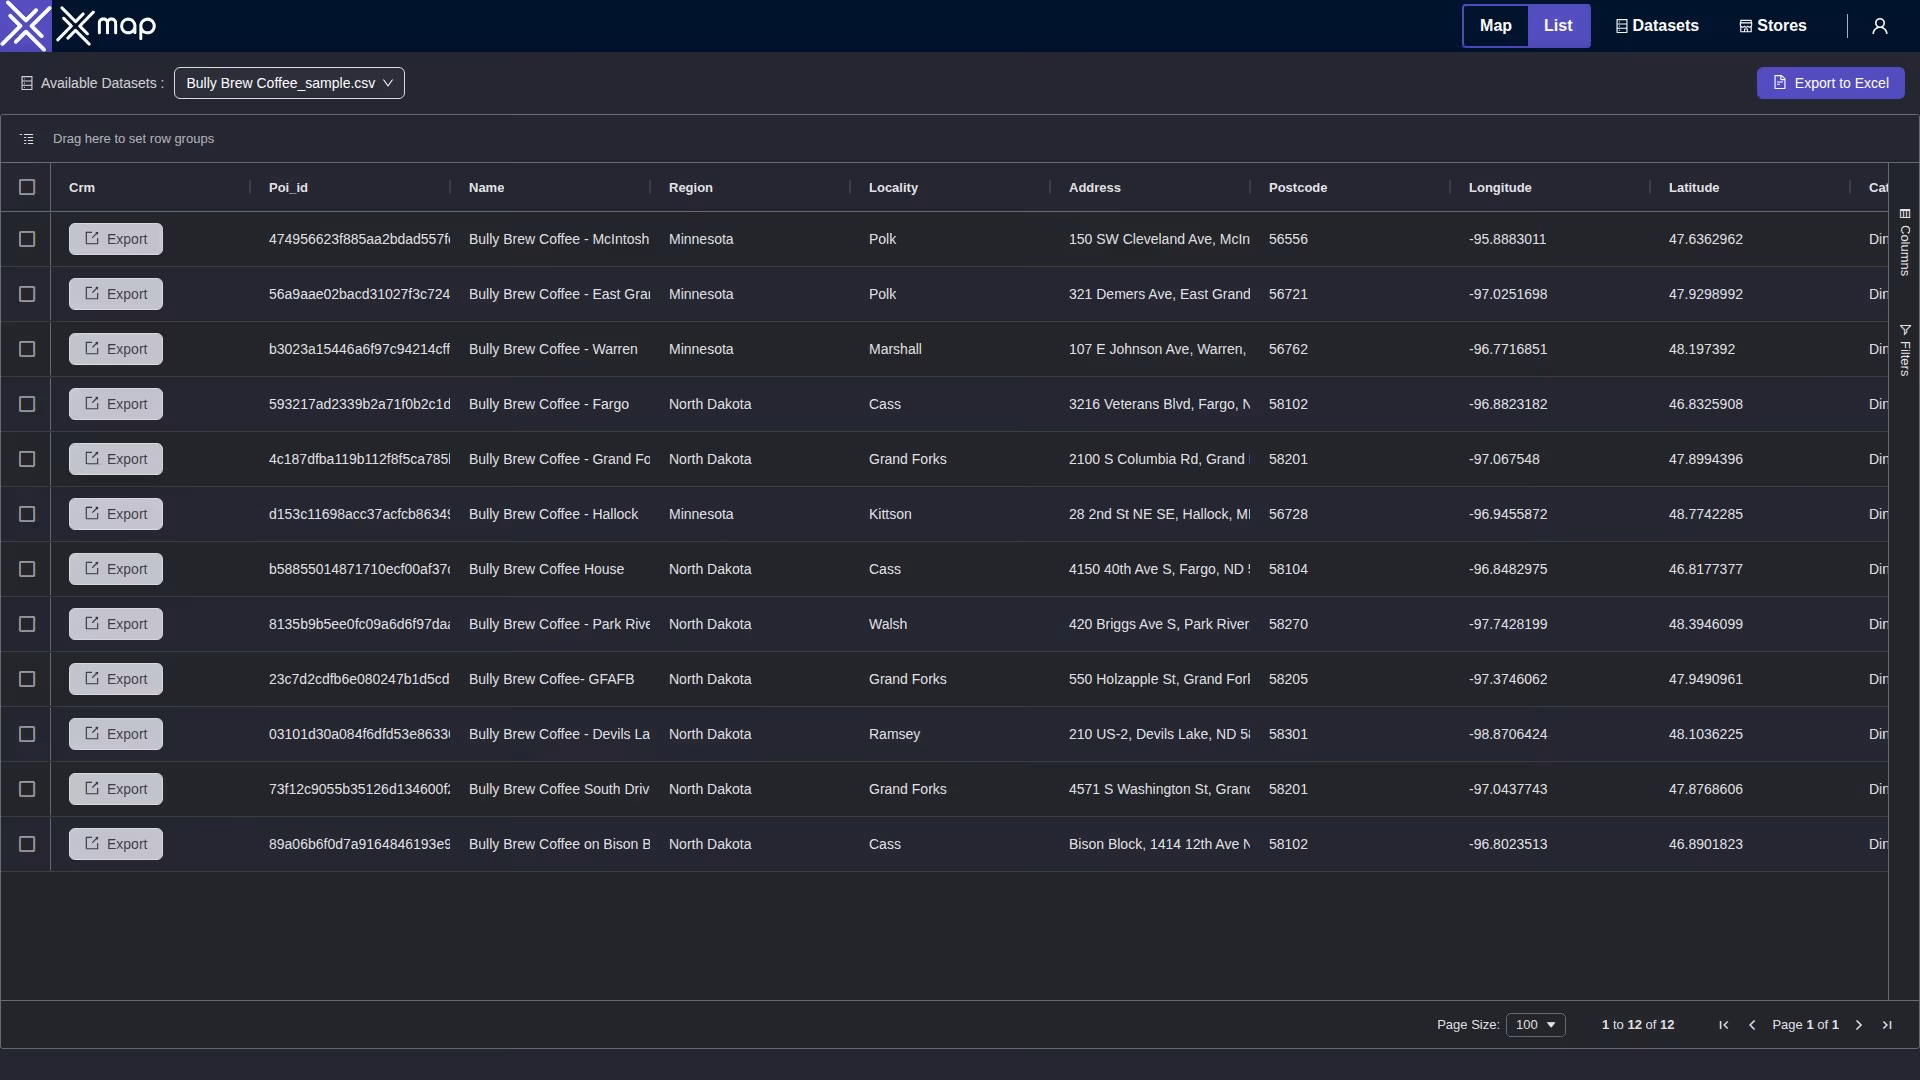1920x1080 pixels.
Task: Check the Fargo row checkbox
Action: [x=27, y=404]
